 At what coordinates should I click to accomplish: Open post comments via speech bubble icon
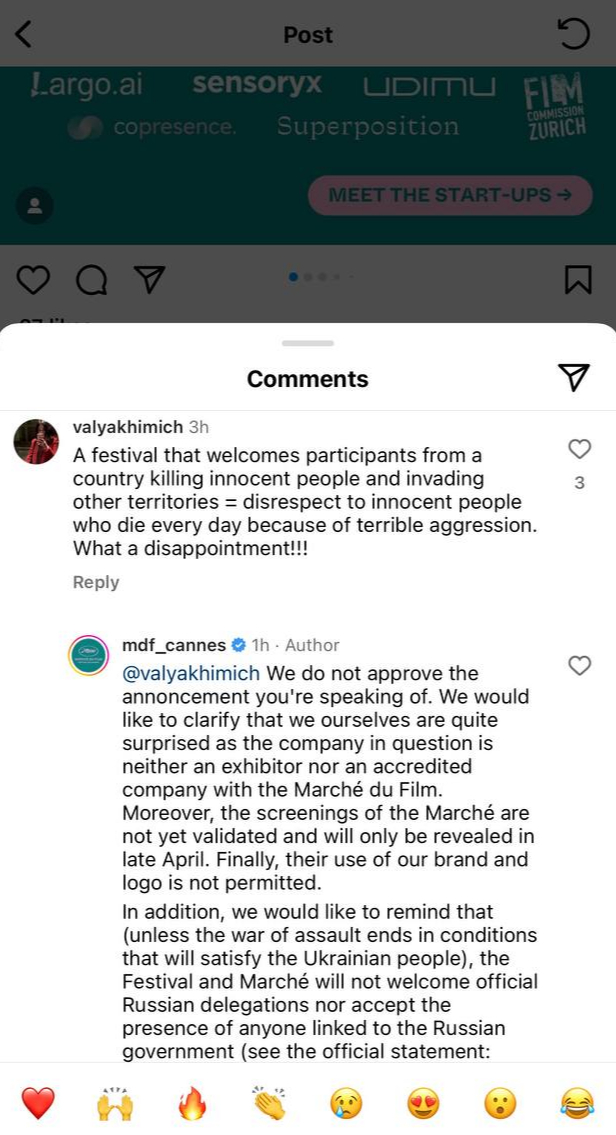(x=91, y=280)
